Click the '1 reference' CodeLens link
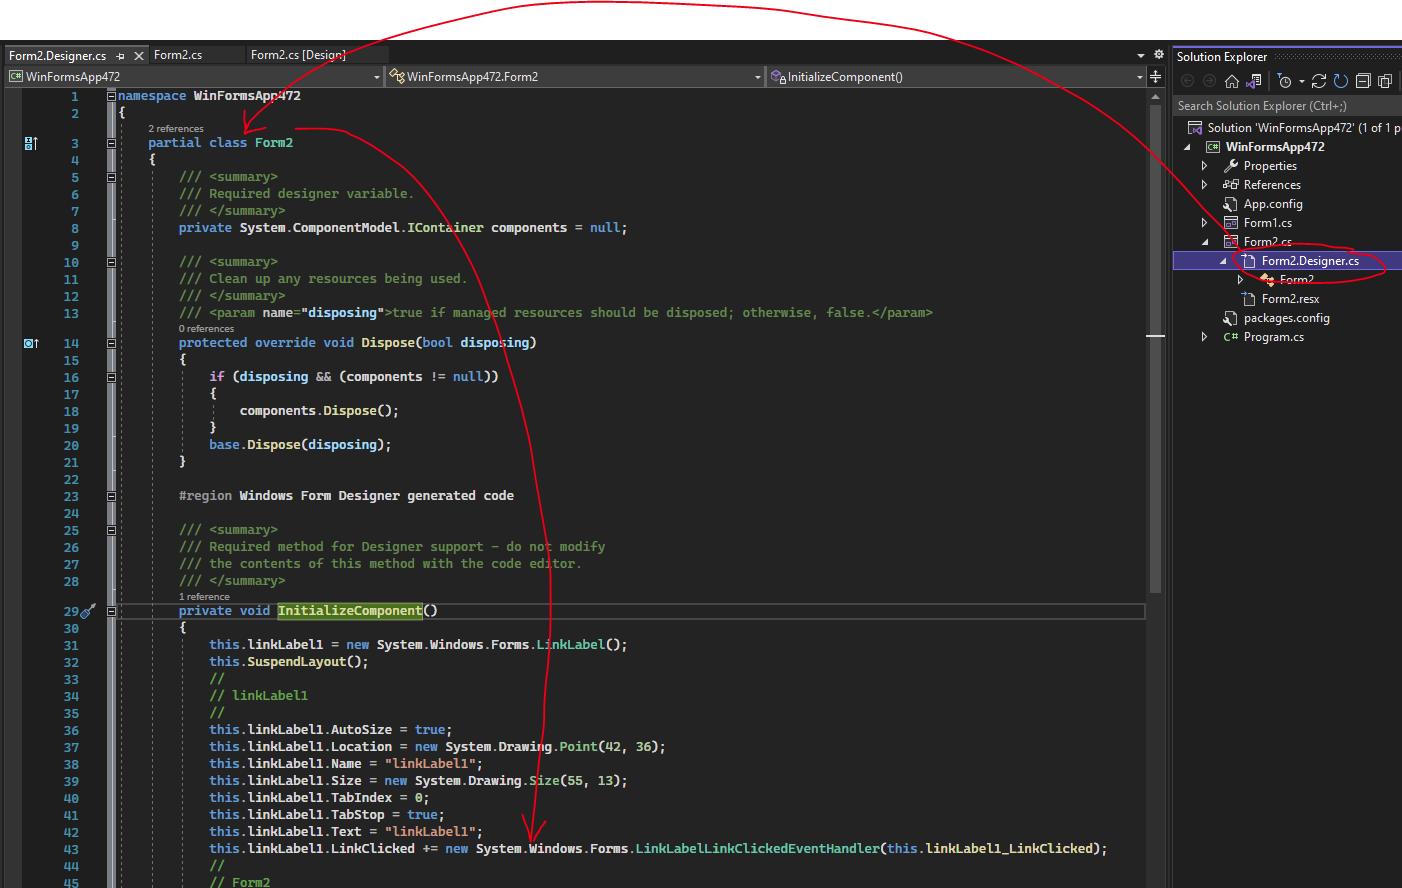Image resolution: width=1402 pixels, height=888 pixels. 204,597
